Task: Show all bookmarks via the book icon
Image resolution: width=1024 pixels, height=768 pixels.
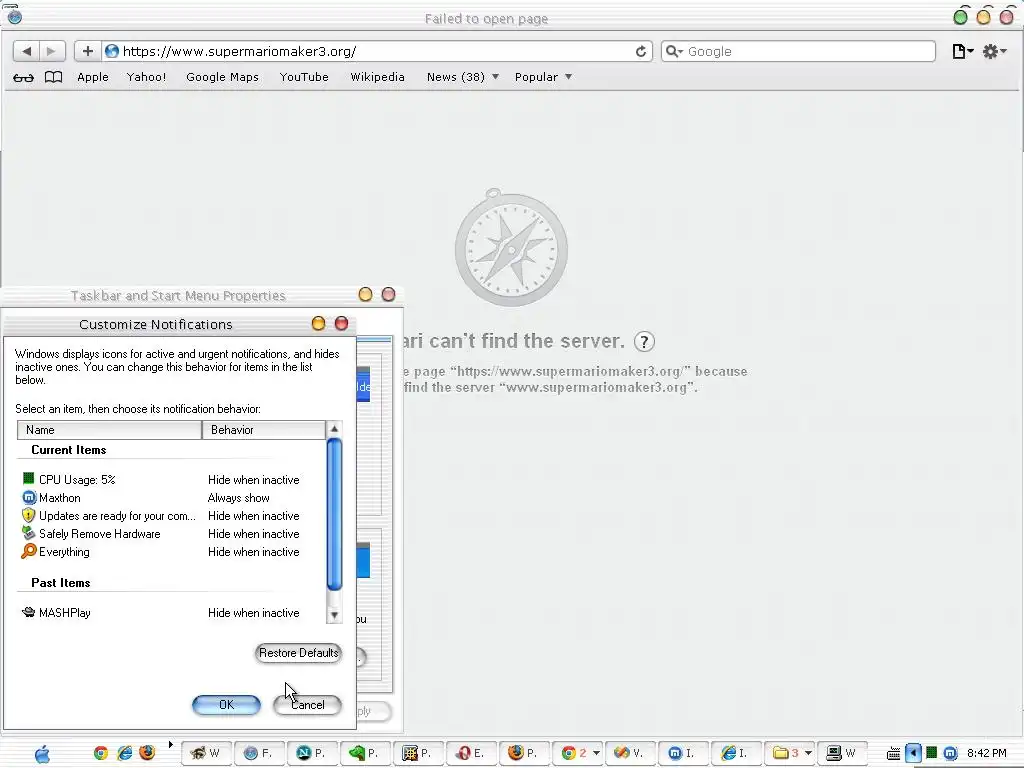Action: click(x=54, y=77)
